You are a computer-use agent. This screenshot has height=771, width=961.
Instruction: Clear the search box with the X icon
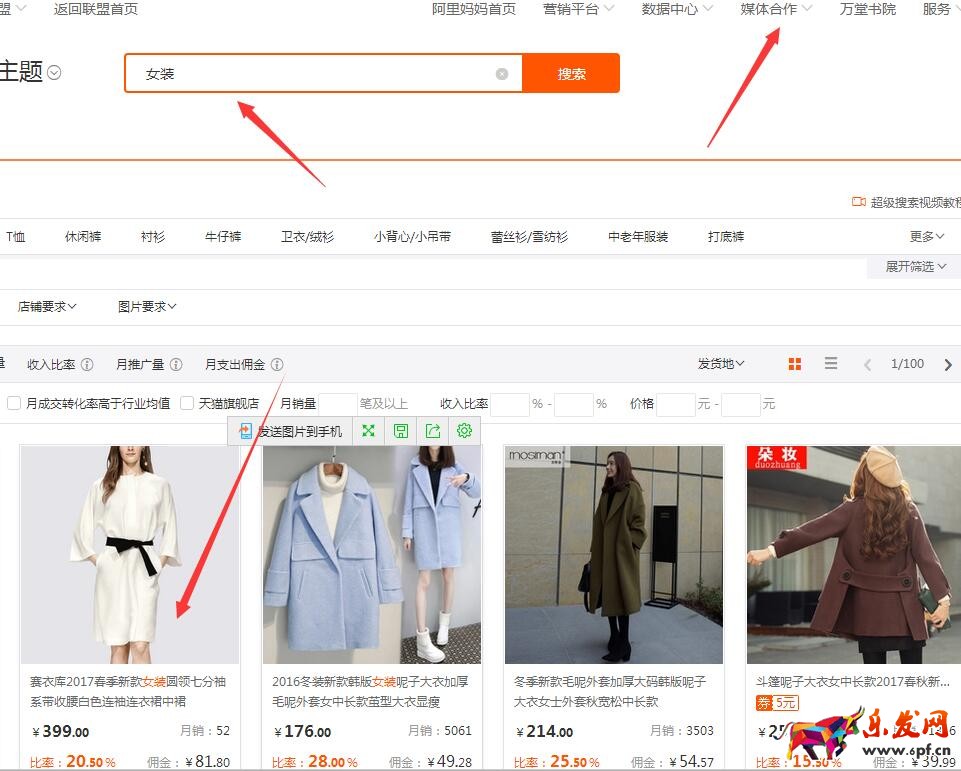(502, 74)
